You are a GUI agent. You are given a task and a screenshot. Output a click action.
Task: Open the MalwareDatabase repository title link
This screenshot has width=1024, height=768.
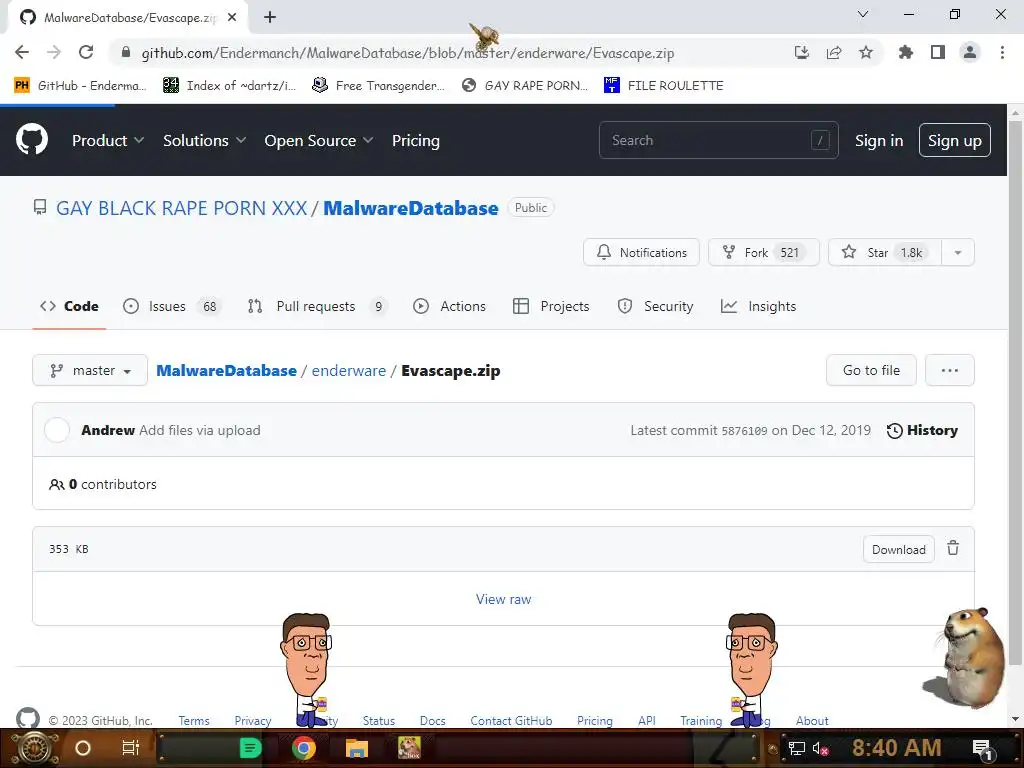click(411, 208)
